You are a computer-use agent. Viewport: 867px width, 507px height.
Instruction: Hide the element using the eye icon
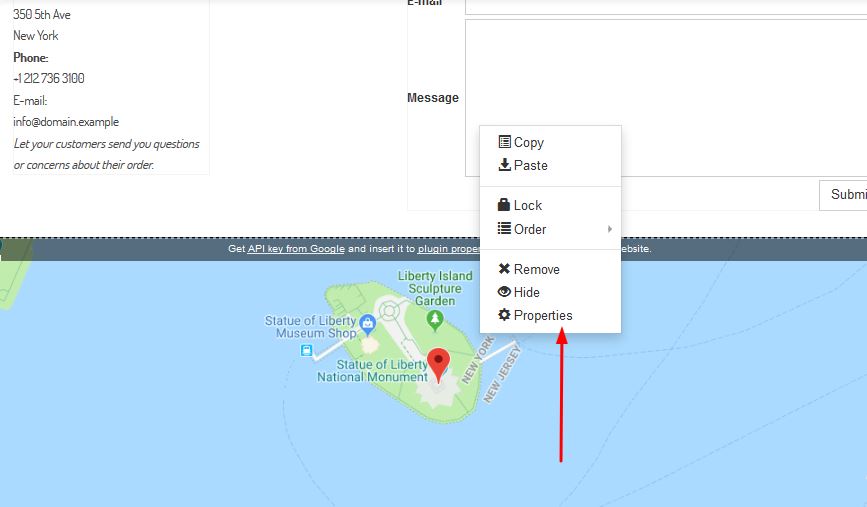[x=504, y=292]
